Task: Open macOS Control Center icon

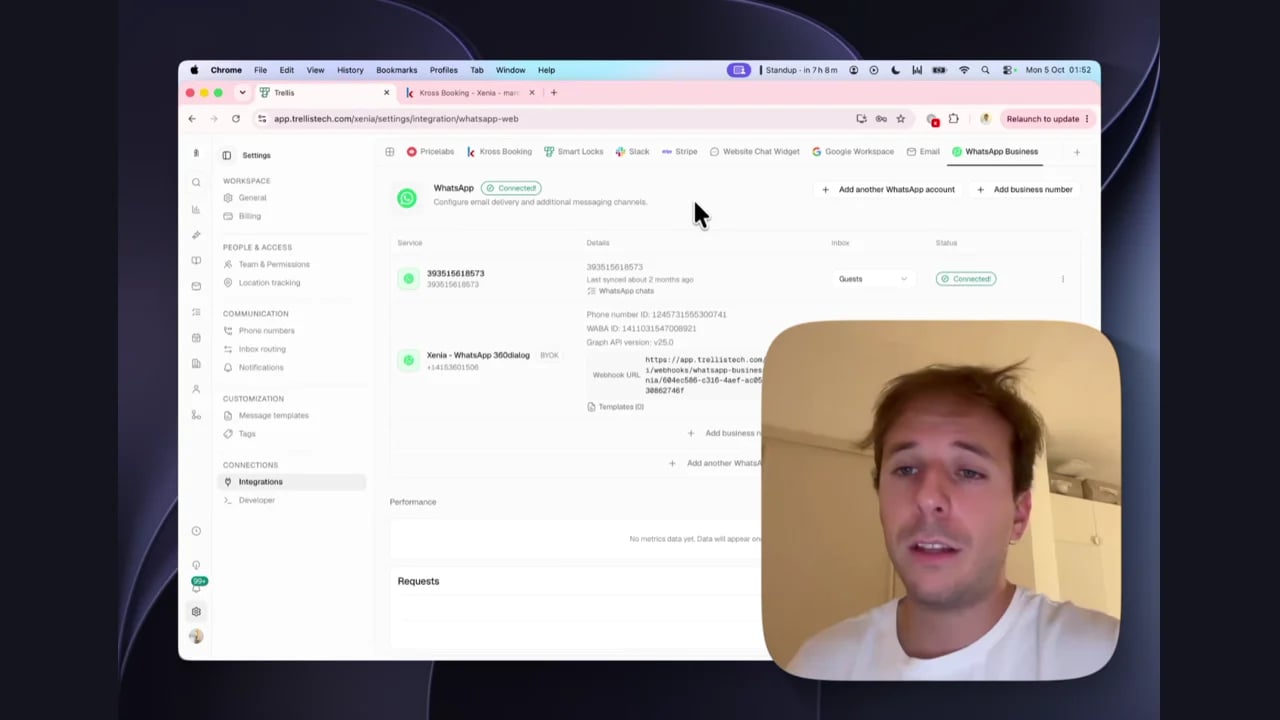Action: coord(1007,70)
